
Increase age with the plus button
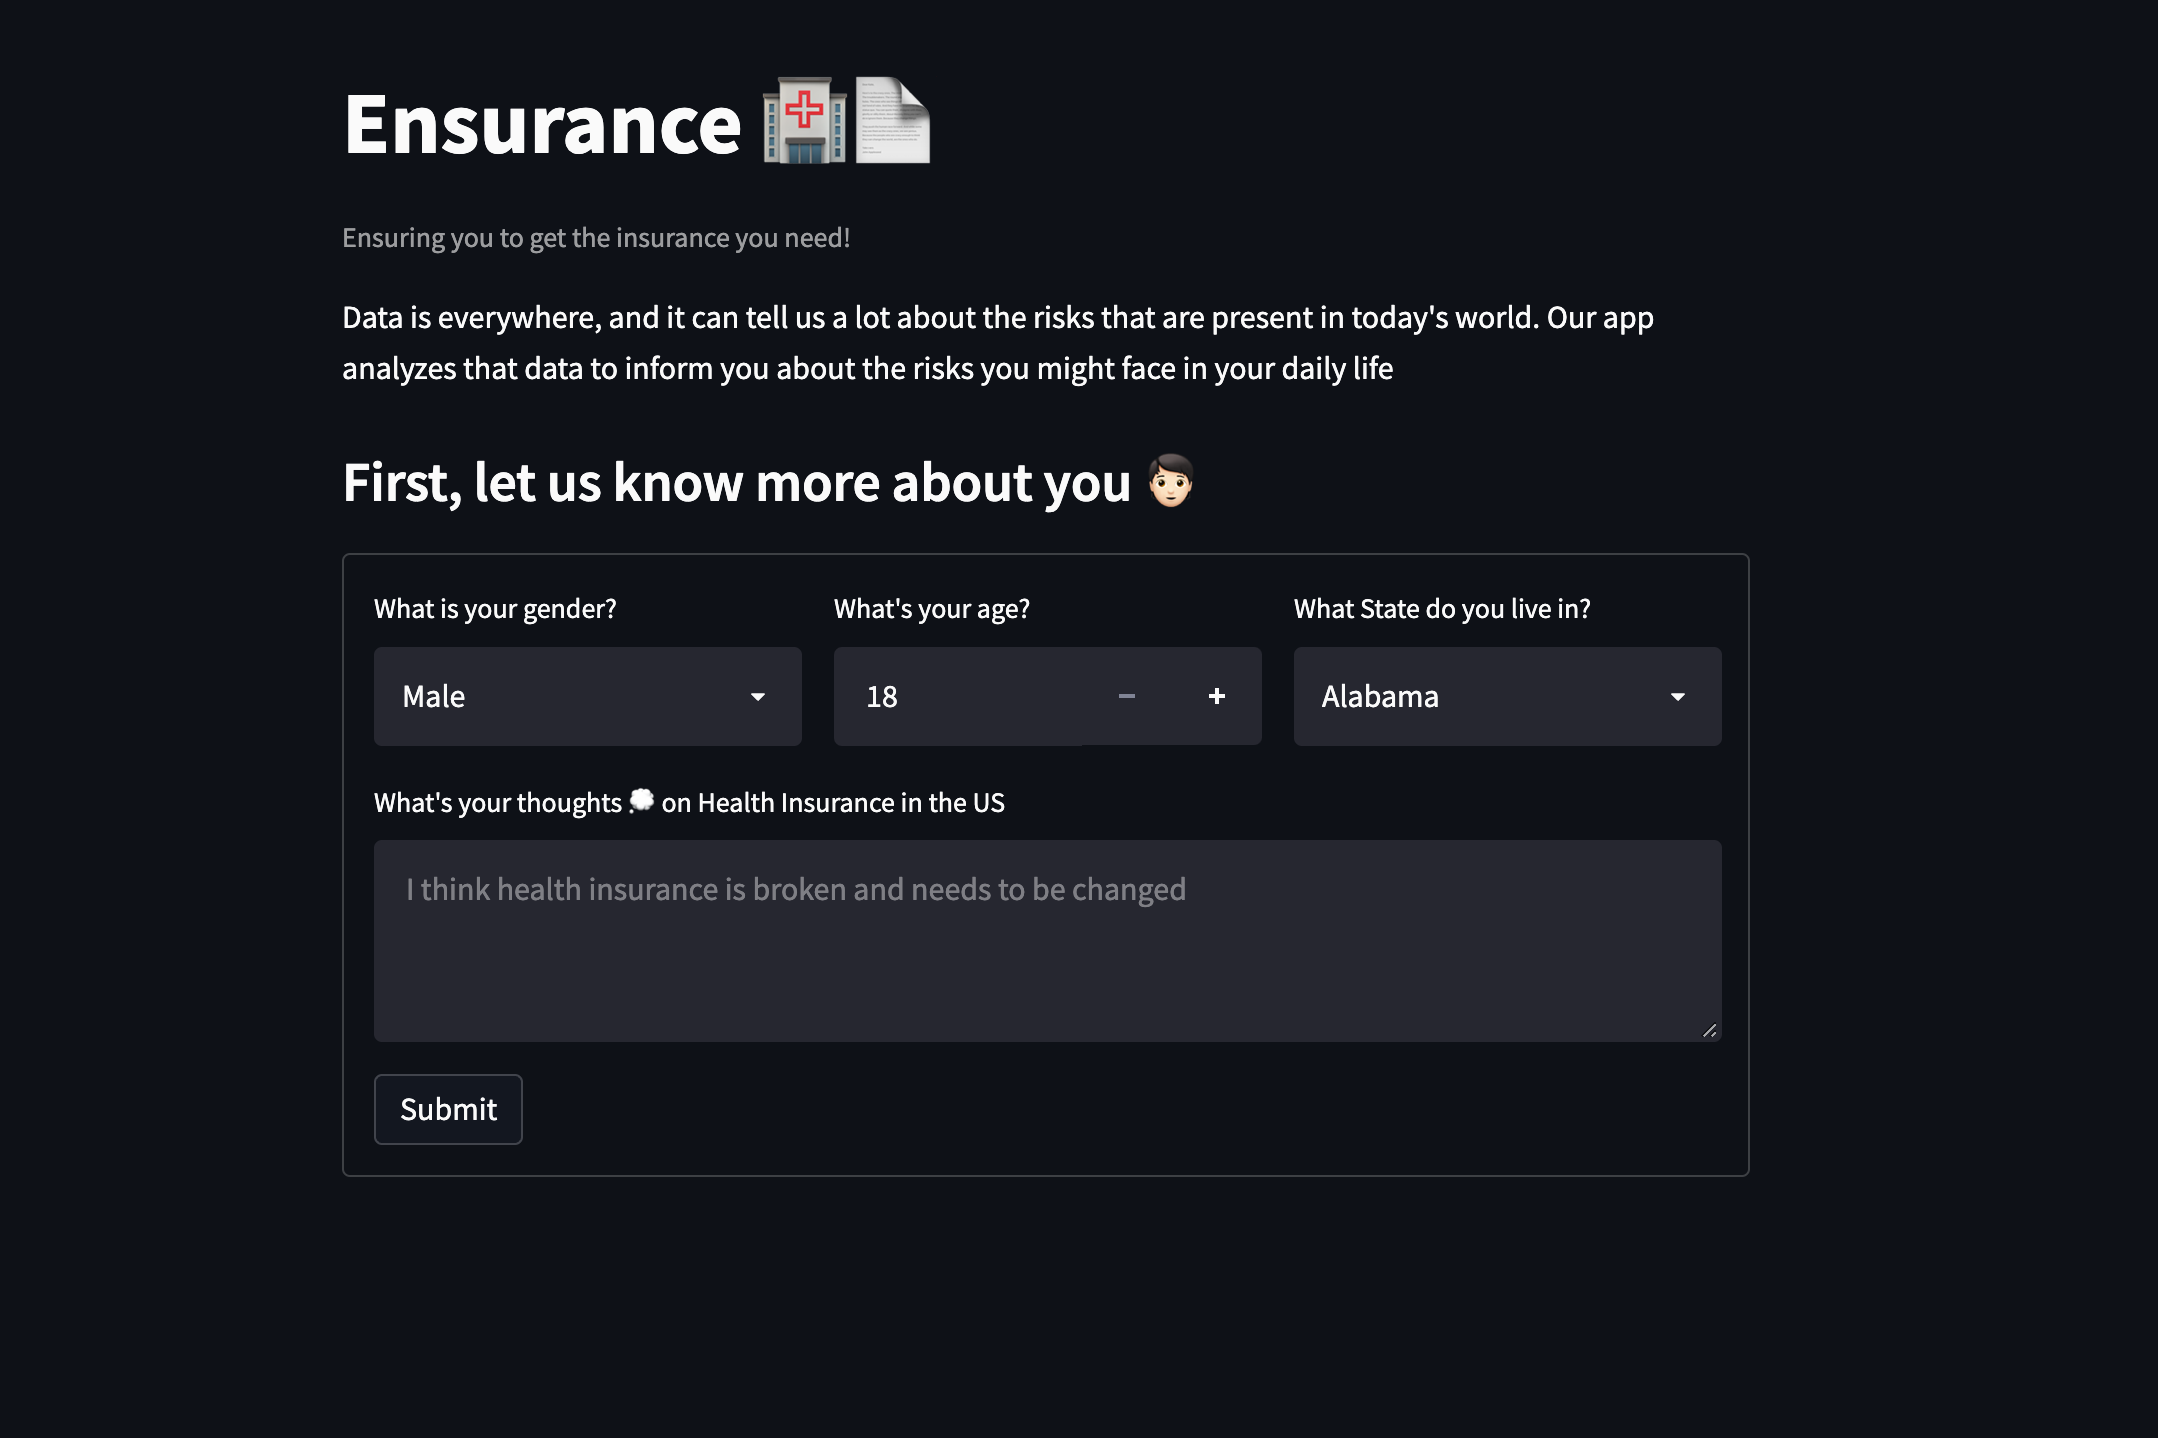point(1217,696)
